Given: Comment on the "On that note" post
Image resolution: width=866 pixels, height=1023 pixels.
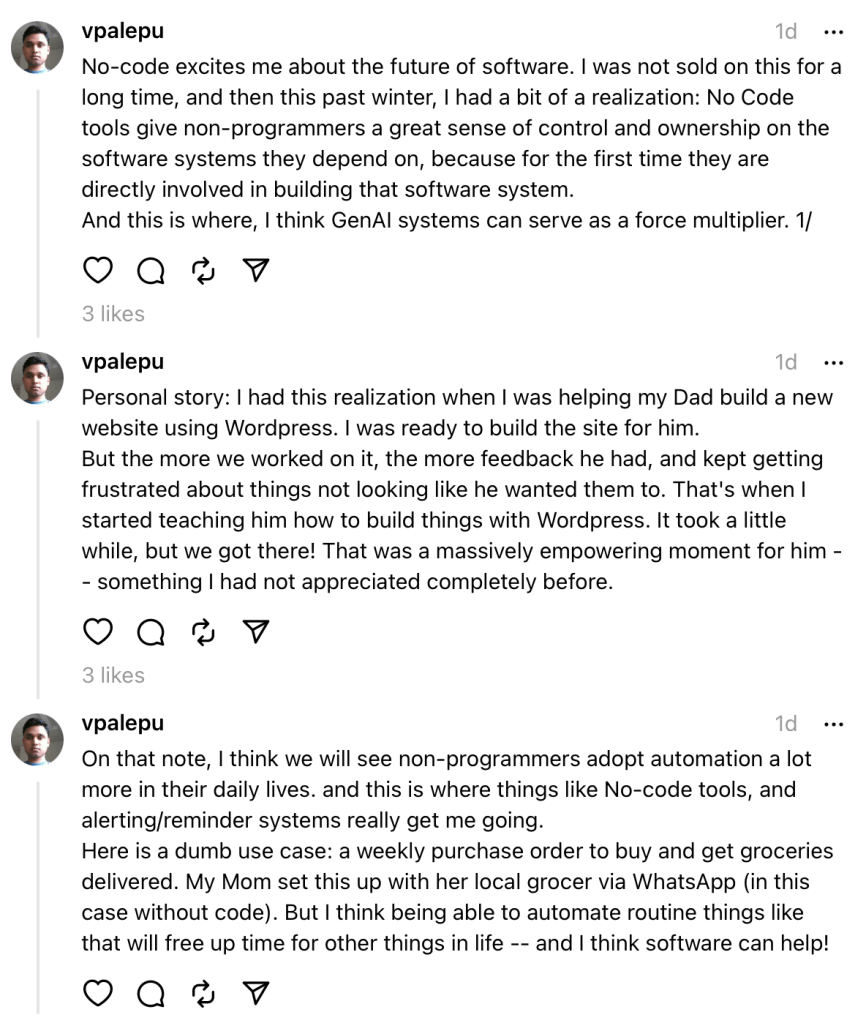Looking at the screenshot, I should coord(151,993).
